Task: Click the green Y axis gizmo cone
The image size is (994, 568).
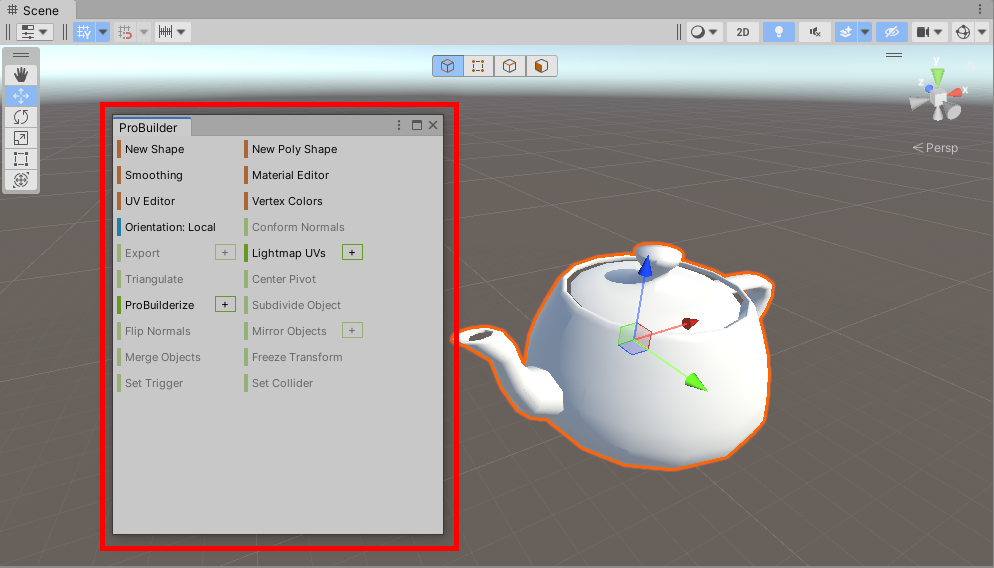Action: [x=937, y=77]
